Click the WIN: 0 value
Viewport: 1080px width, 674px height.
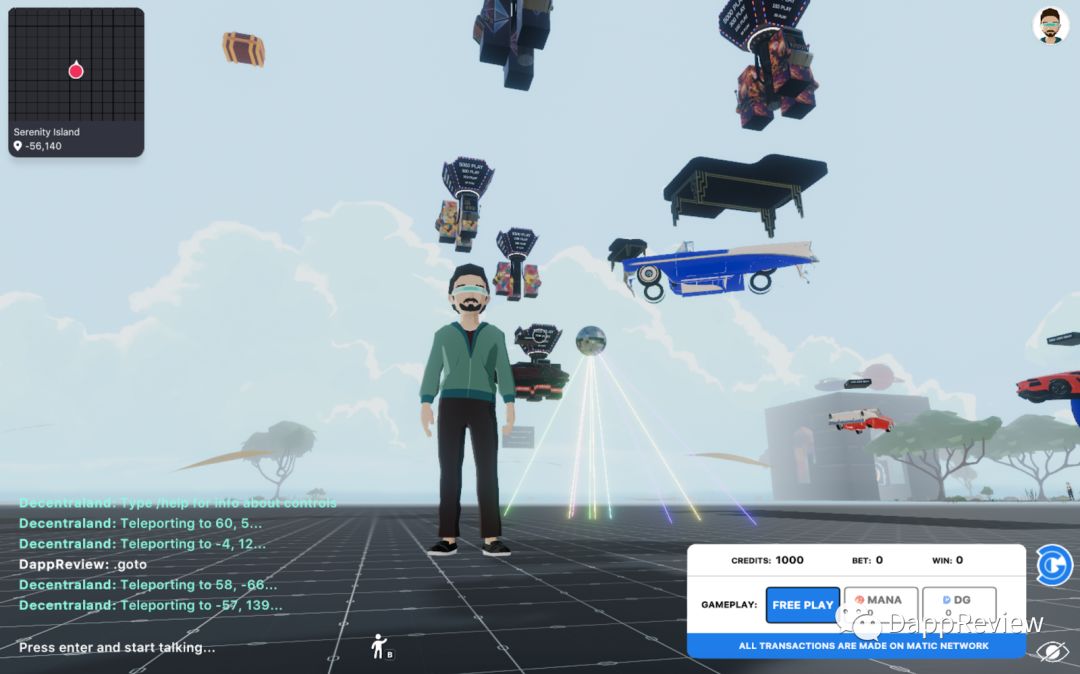coord(948,560)
